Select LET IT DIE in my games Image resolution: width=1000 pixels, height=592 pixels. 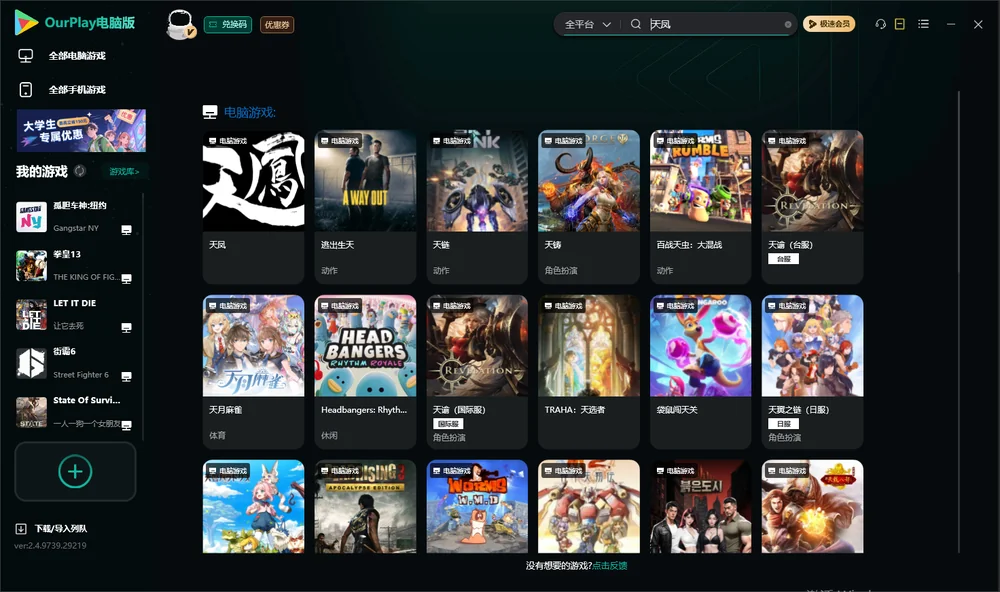75,315
